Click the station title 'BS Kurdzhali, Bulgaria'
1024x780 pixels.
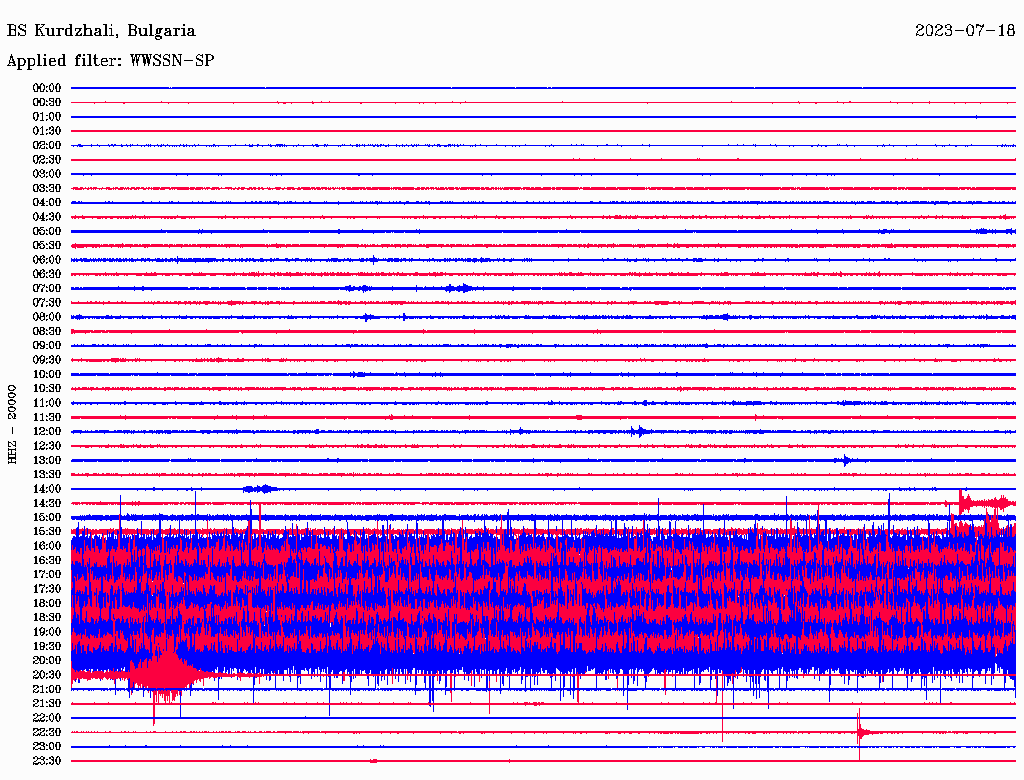coord(101,31)
